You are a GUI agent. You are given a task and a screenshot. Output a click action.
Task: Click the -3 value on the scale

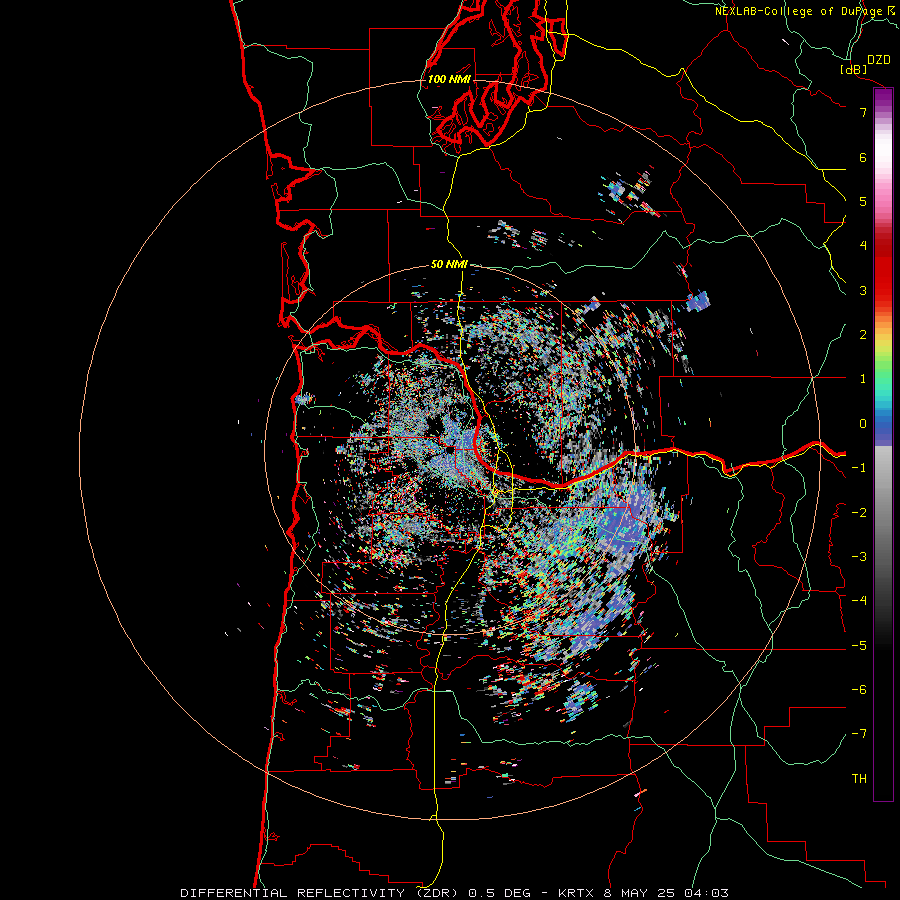pos(859,556)
